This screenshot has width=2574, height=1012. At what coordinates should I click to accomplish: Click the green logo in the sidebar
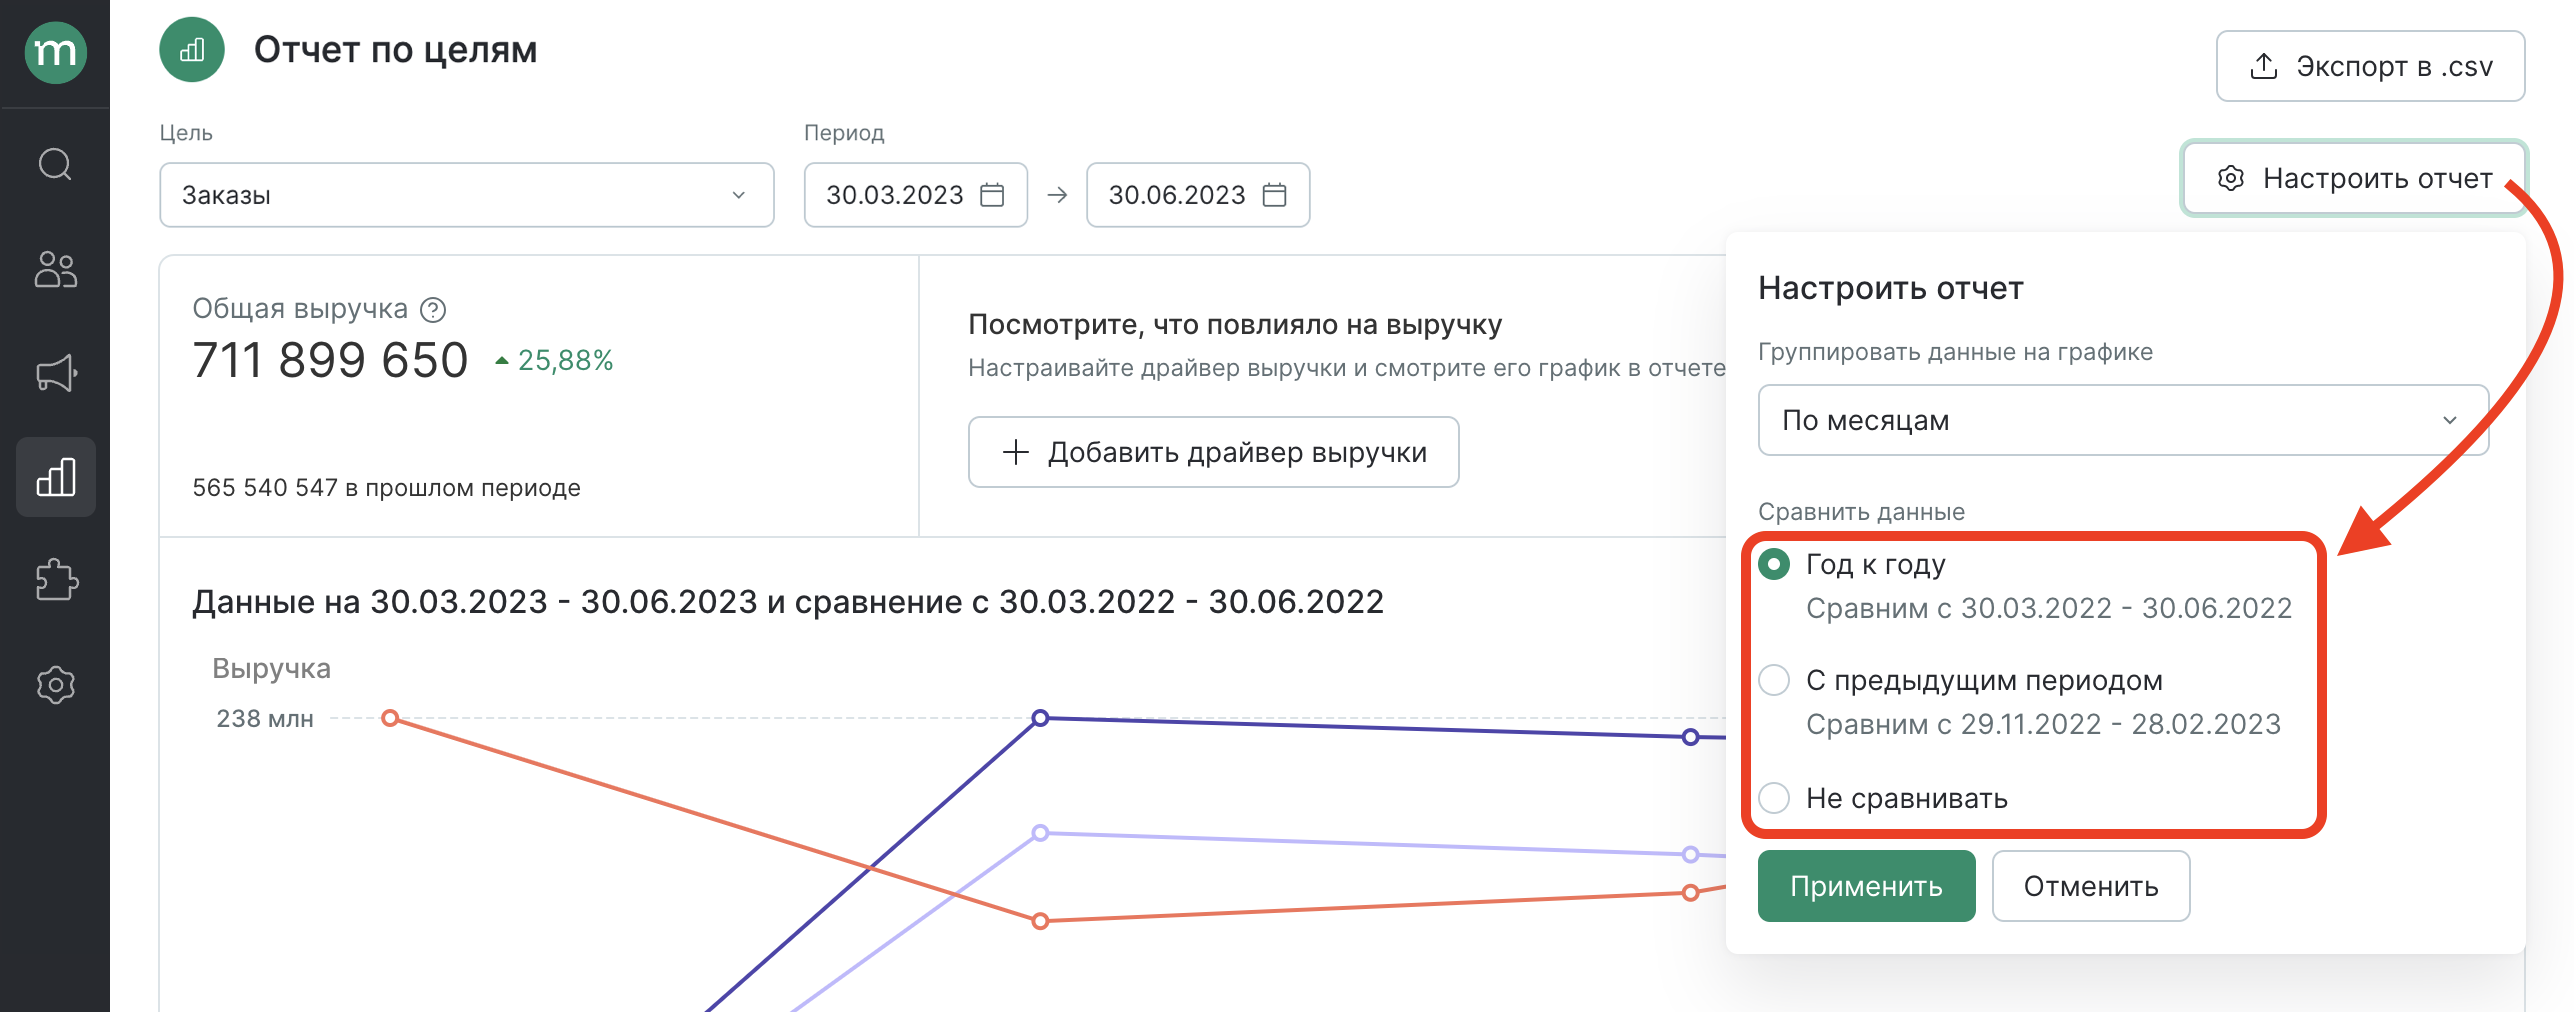(55, 52)
